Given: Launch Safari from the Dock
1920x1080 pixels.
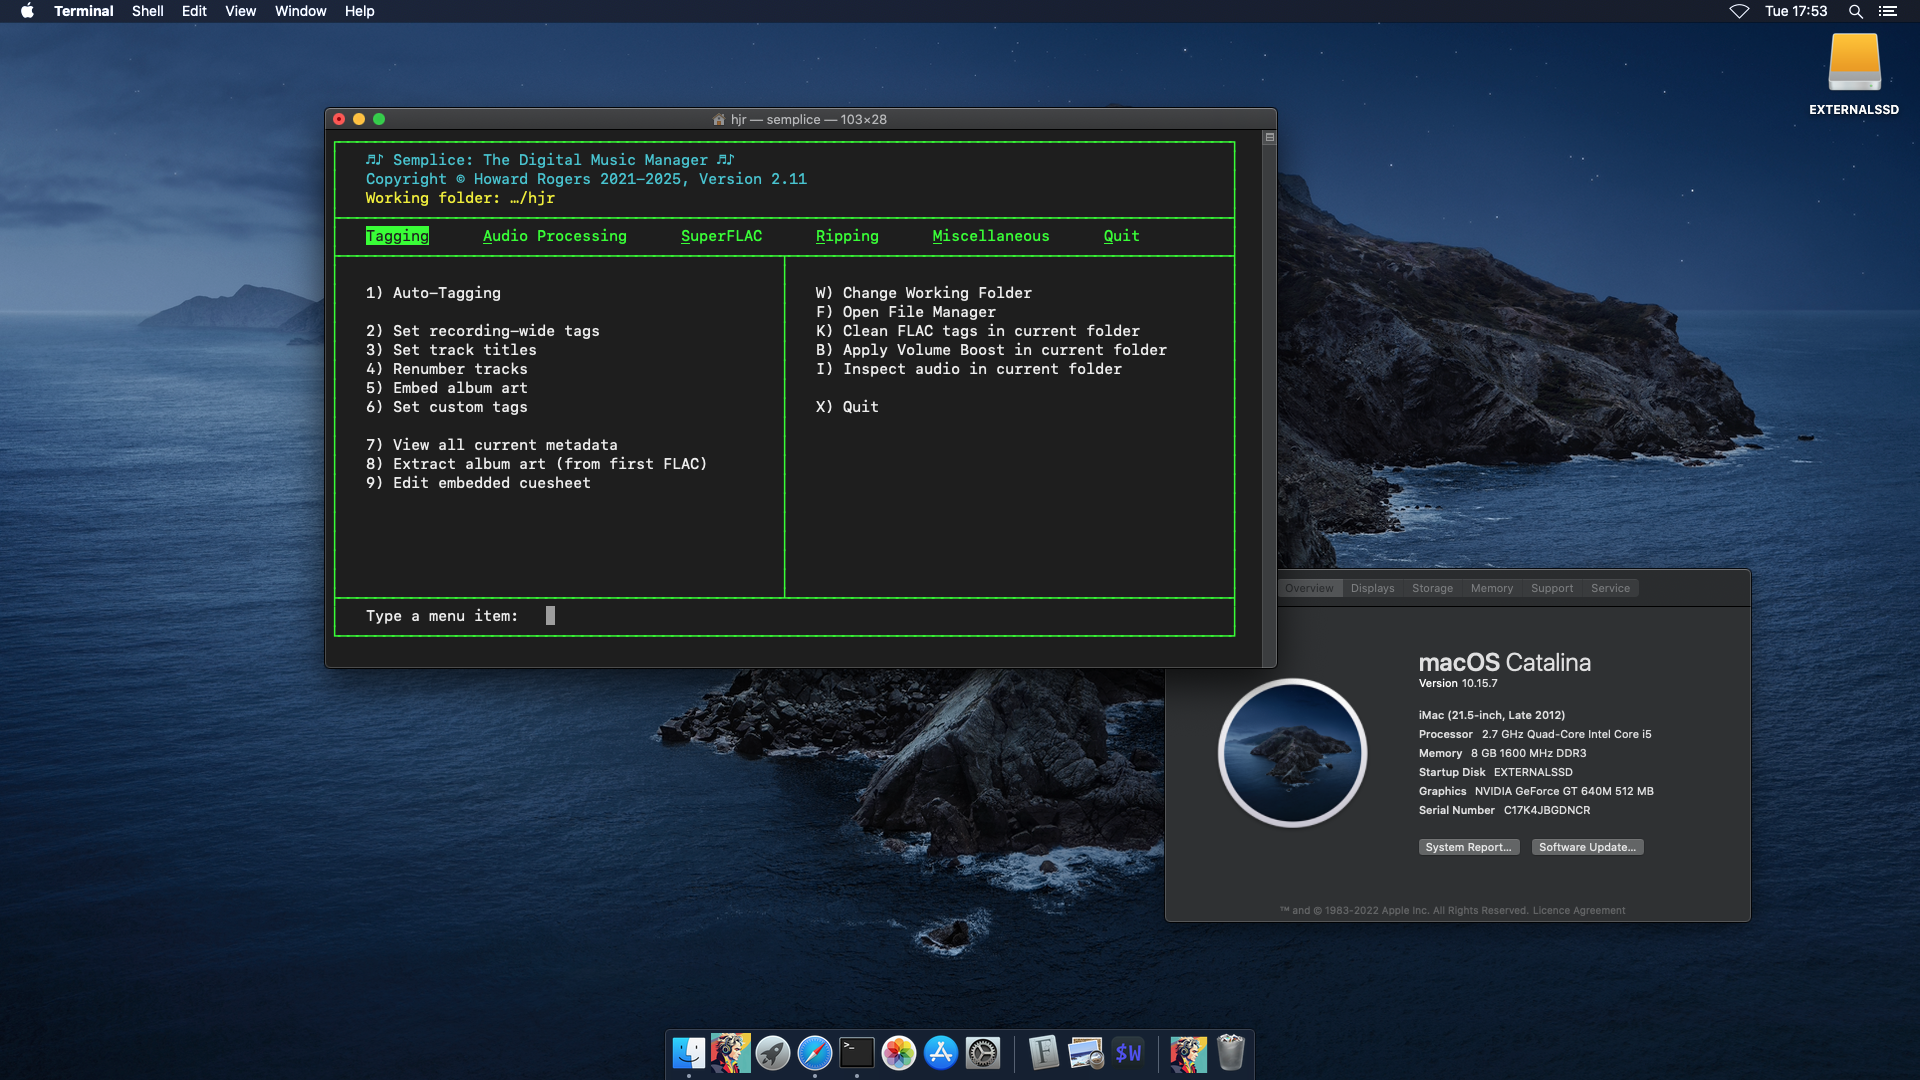Looking at the screenshot, I should click(x=815, y=1053).
